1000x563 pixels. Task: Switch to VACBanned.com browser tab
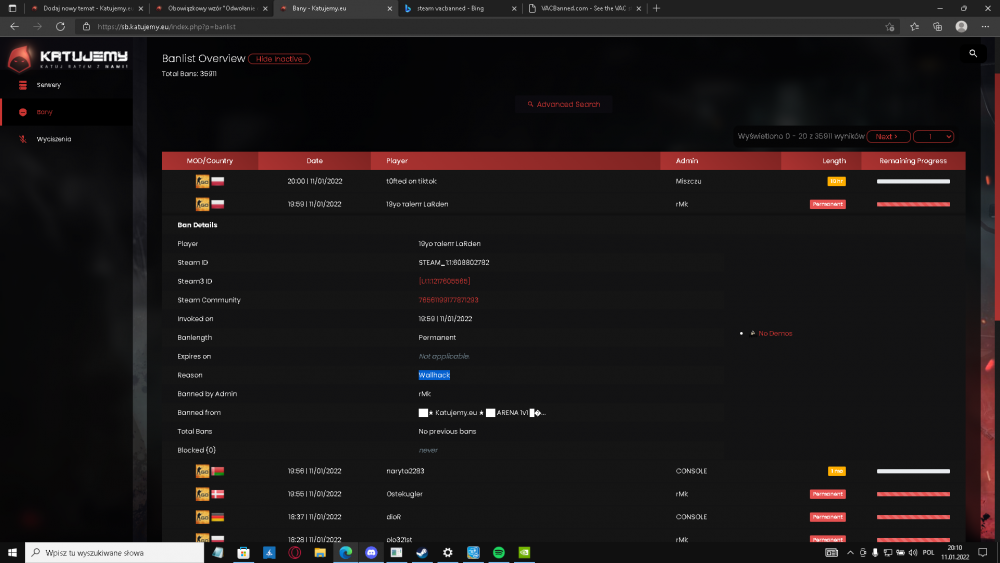585,8
